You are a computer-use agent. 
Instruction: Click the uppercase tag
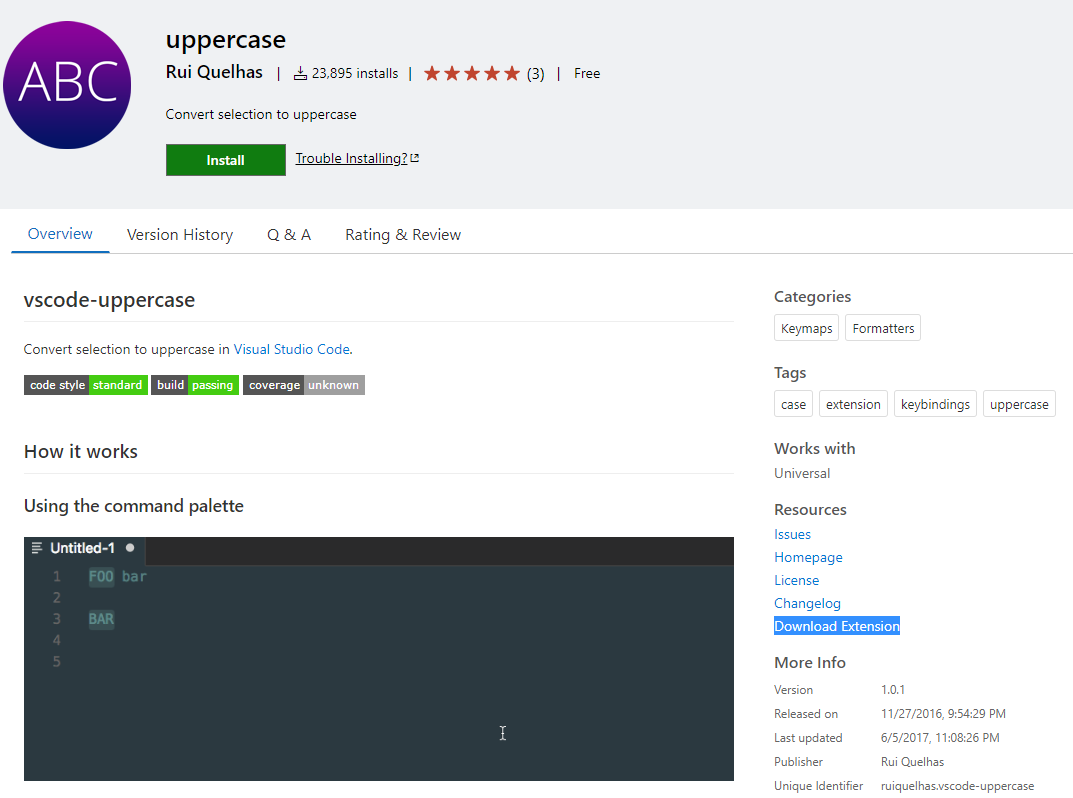click(1019, 404)
